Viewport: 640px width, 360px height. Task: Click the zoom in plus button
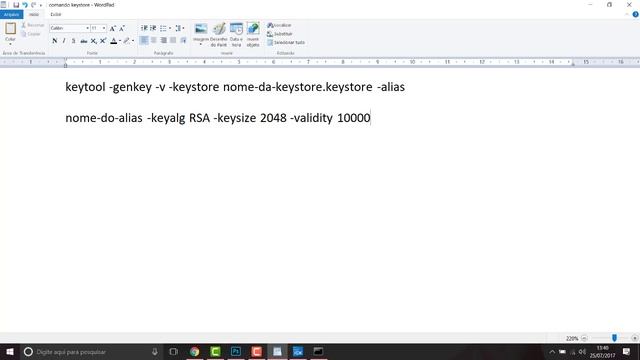click(x=634, y=338)
